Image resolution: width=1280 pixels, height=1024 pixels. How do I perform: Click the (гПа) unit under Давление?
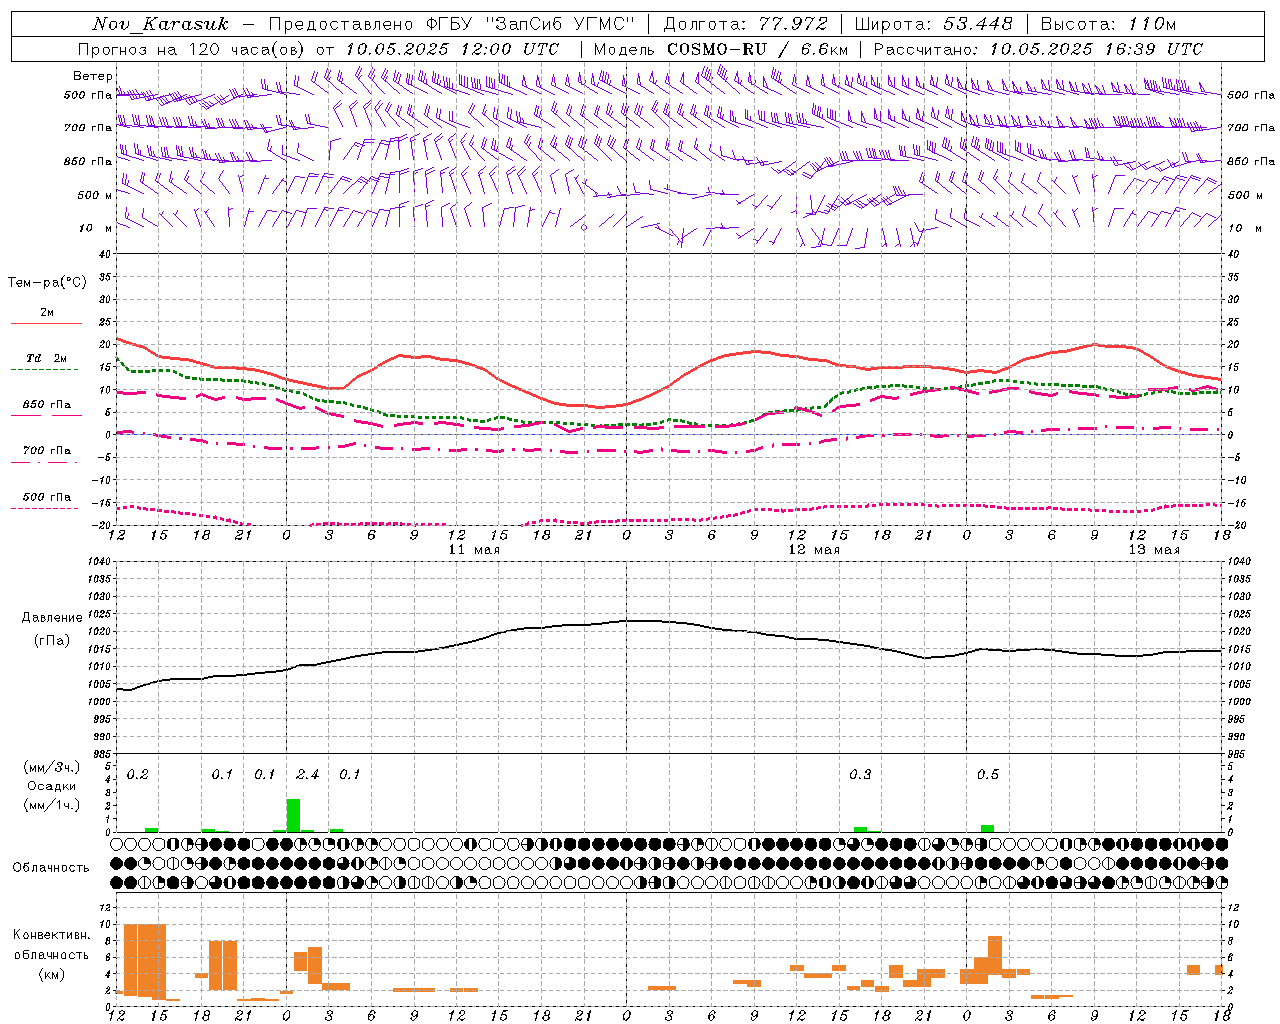[x=52, y=641]
